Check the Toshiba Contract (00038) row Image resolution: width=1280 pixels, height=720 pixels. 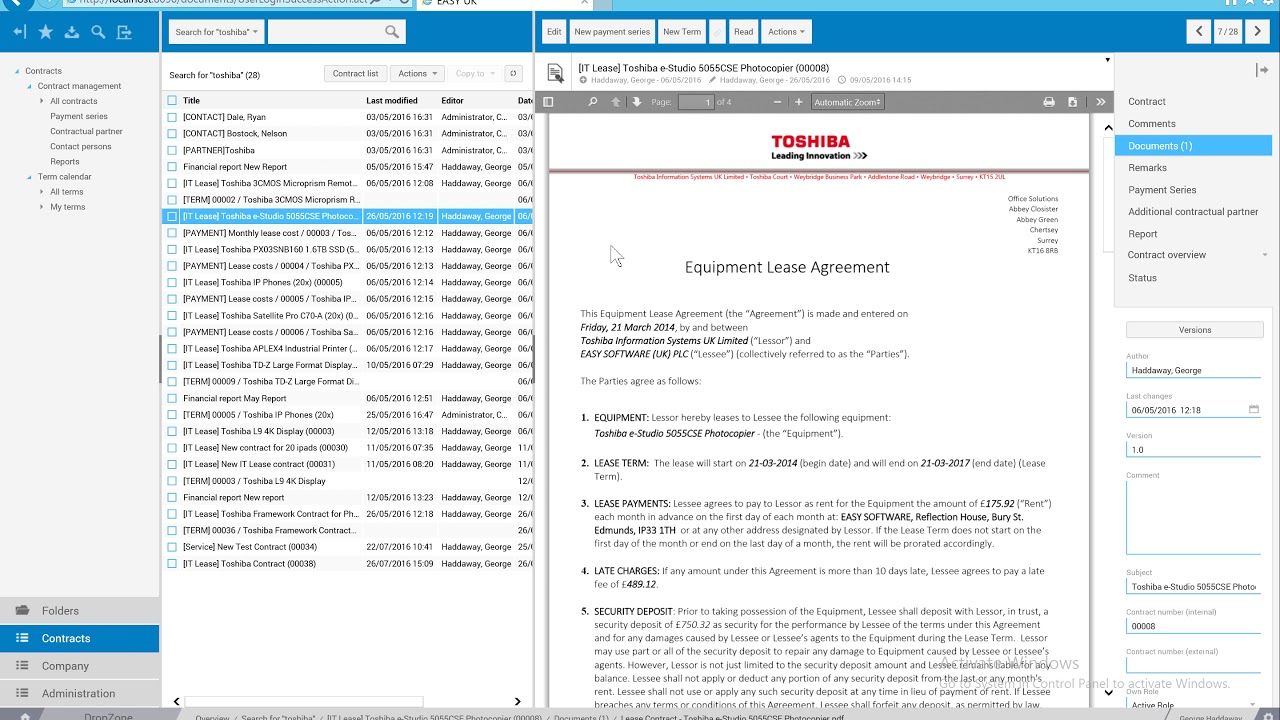[x=172, y=563]
